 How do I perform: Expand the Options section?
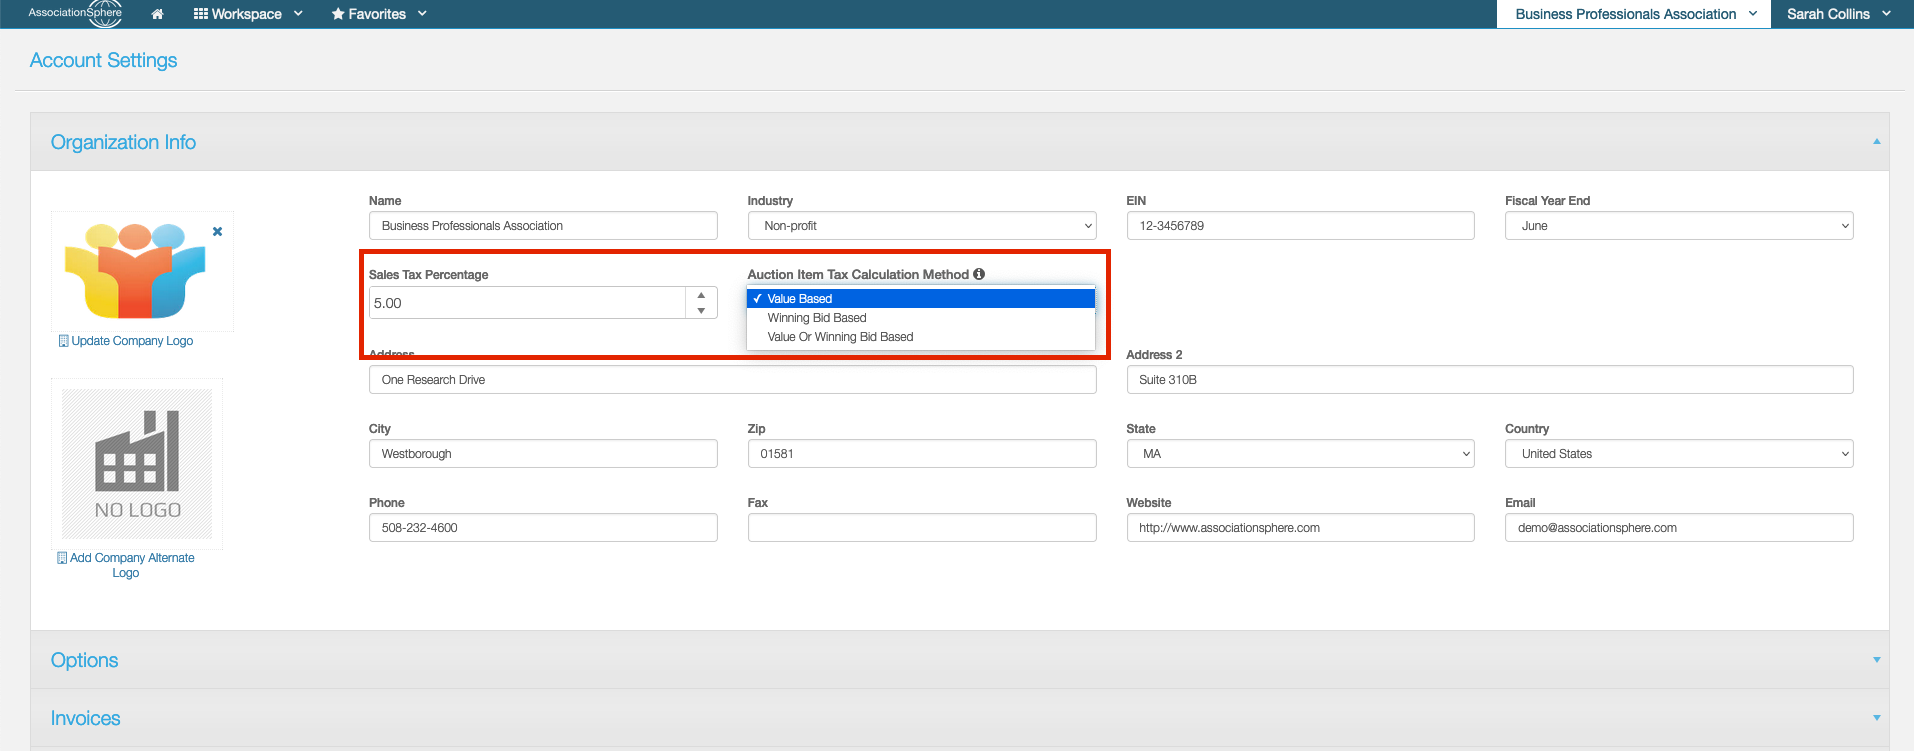(x=1876, y=660)
